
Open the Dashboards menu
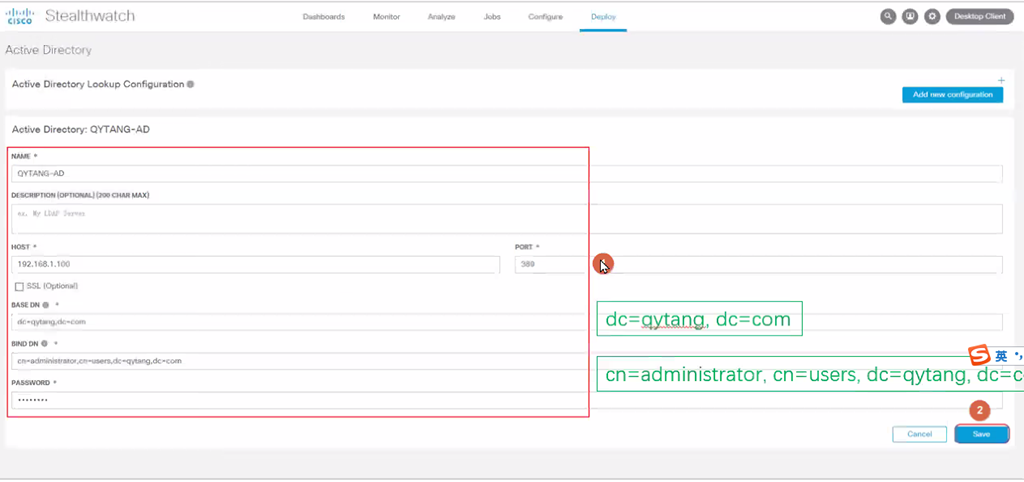(x=323, y=16)
